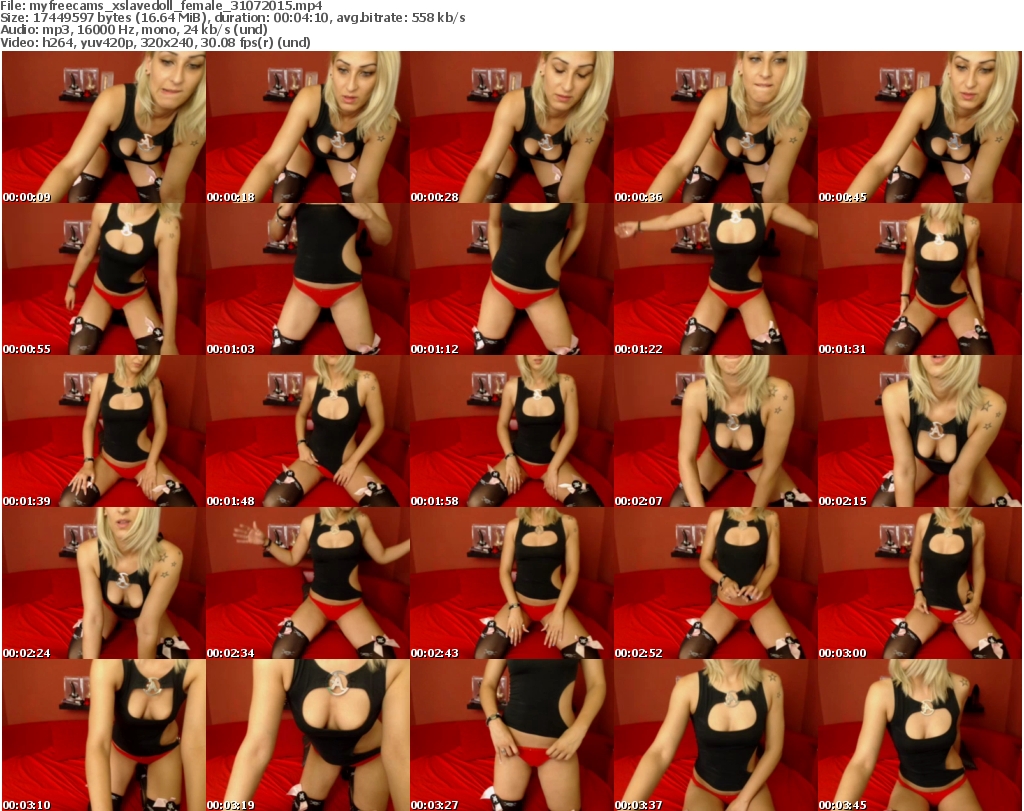The width and height of the screenshot is (1024, 811).
Task: Open the frame at 00:03:19
Action: pyautogui.click(x=308, y=735)
